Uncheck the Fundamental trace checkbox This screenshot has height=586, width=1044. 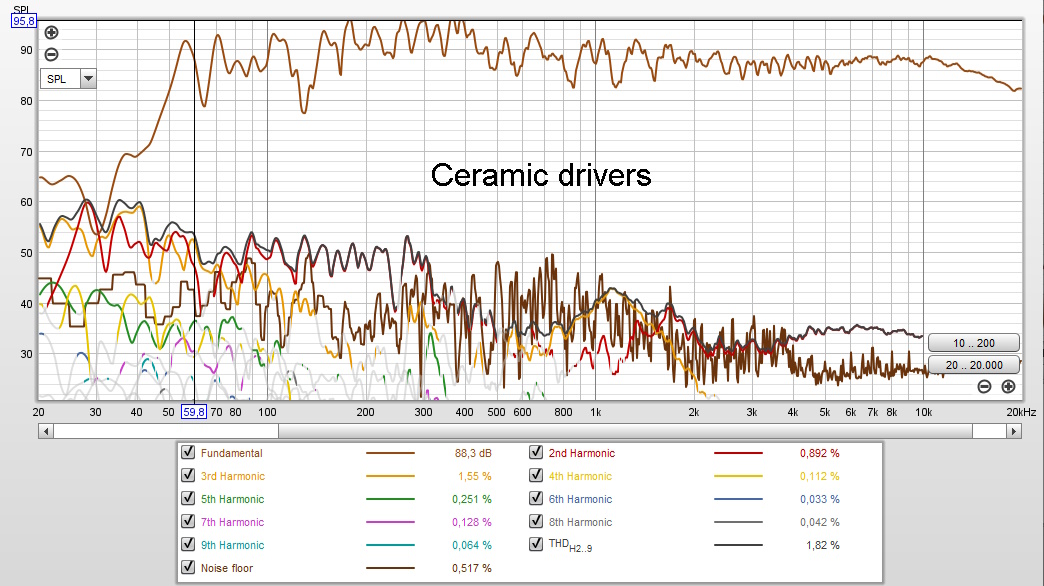click(x=188, y=453)
